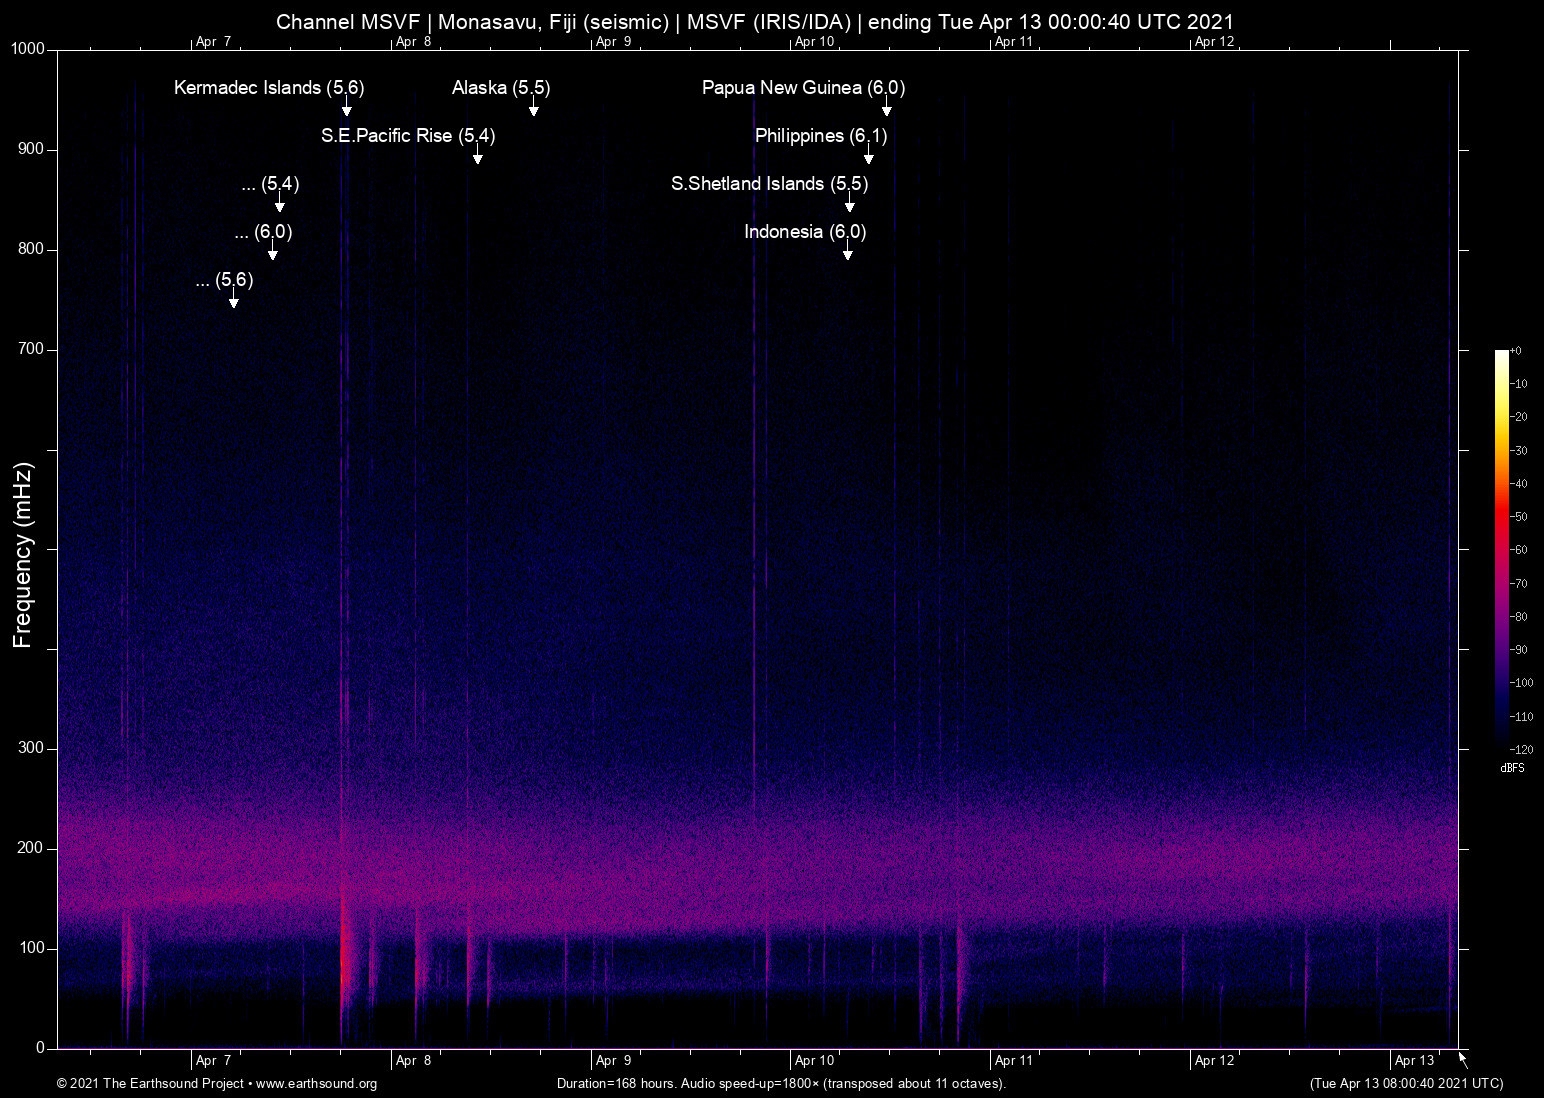Click the 1000 tick label on frequency axis
The image size is (1544, 1098).
point(28,49)
